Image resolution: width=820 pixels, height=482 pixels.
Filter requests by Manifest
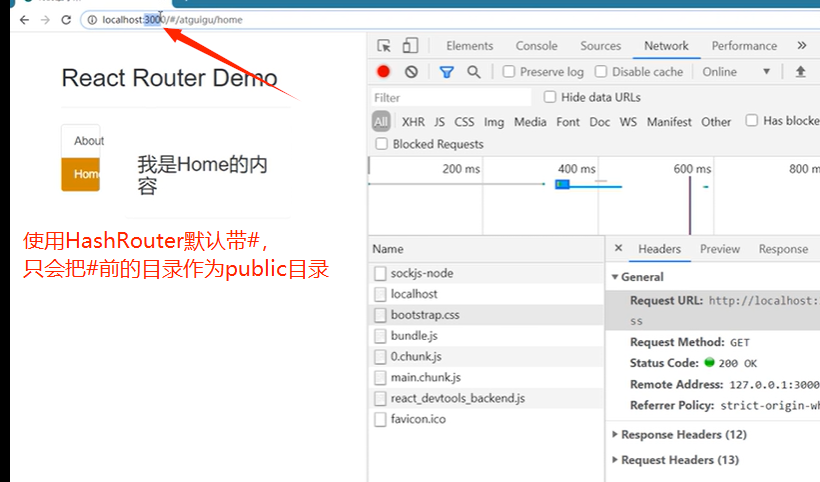point(669,122)
